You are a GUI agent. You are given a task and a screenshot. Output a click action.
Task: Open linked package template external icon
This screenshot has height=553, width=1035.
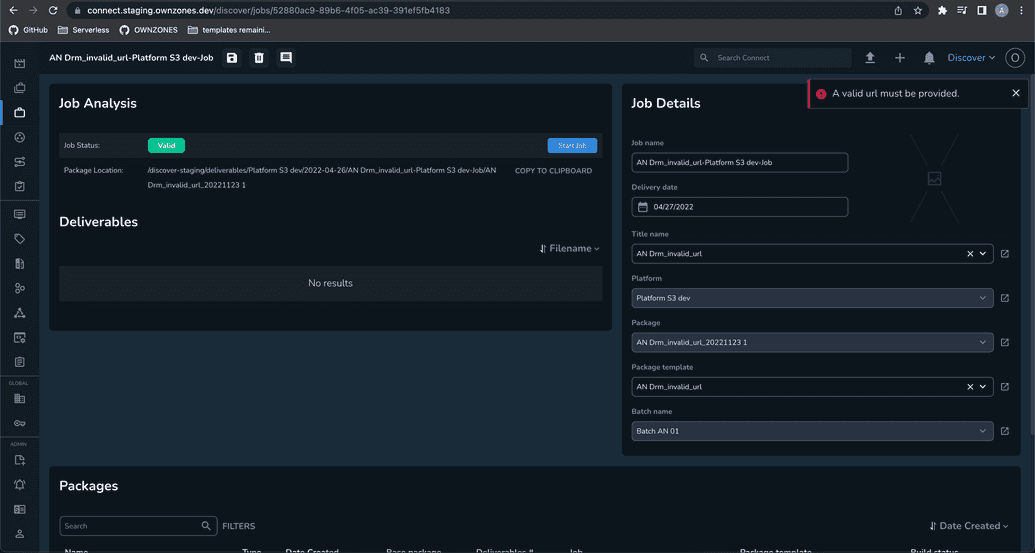pyautogui.click(x=1005, y=387)
